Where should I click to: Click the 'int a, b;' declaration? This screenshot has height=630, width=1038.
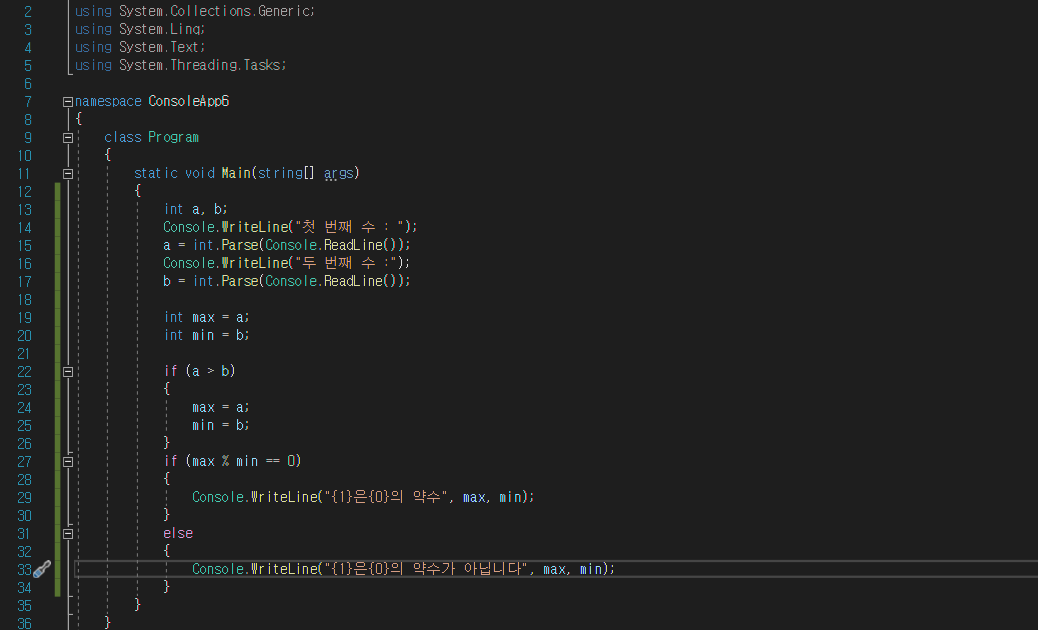coord(195,209)
